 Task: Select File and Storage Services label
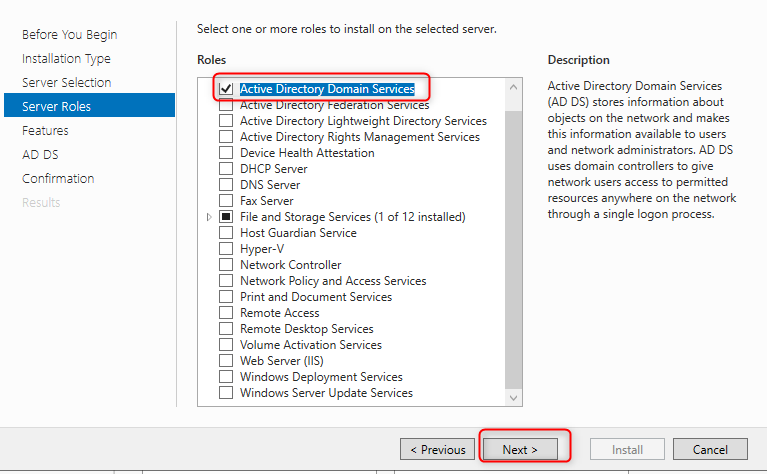353,217
